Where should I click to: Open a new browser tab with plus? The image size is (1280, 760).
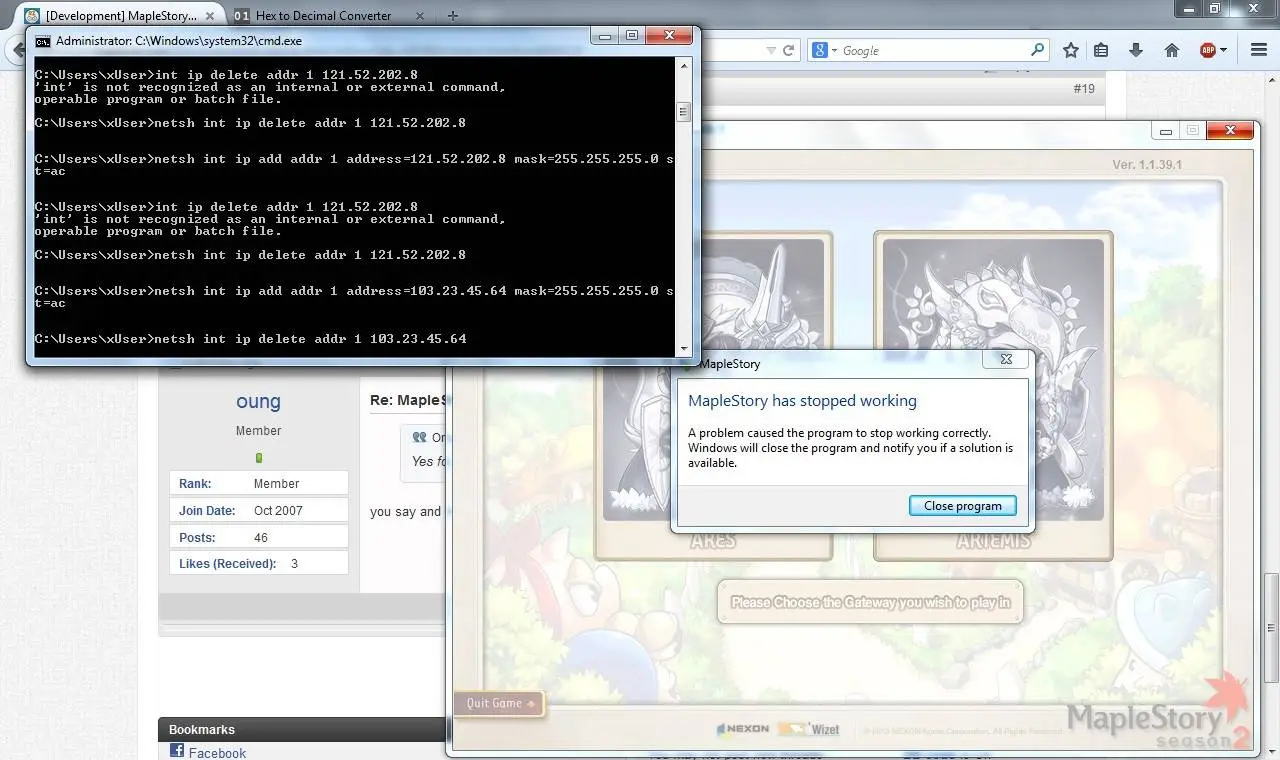[453, 16]
